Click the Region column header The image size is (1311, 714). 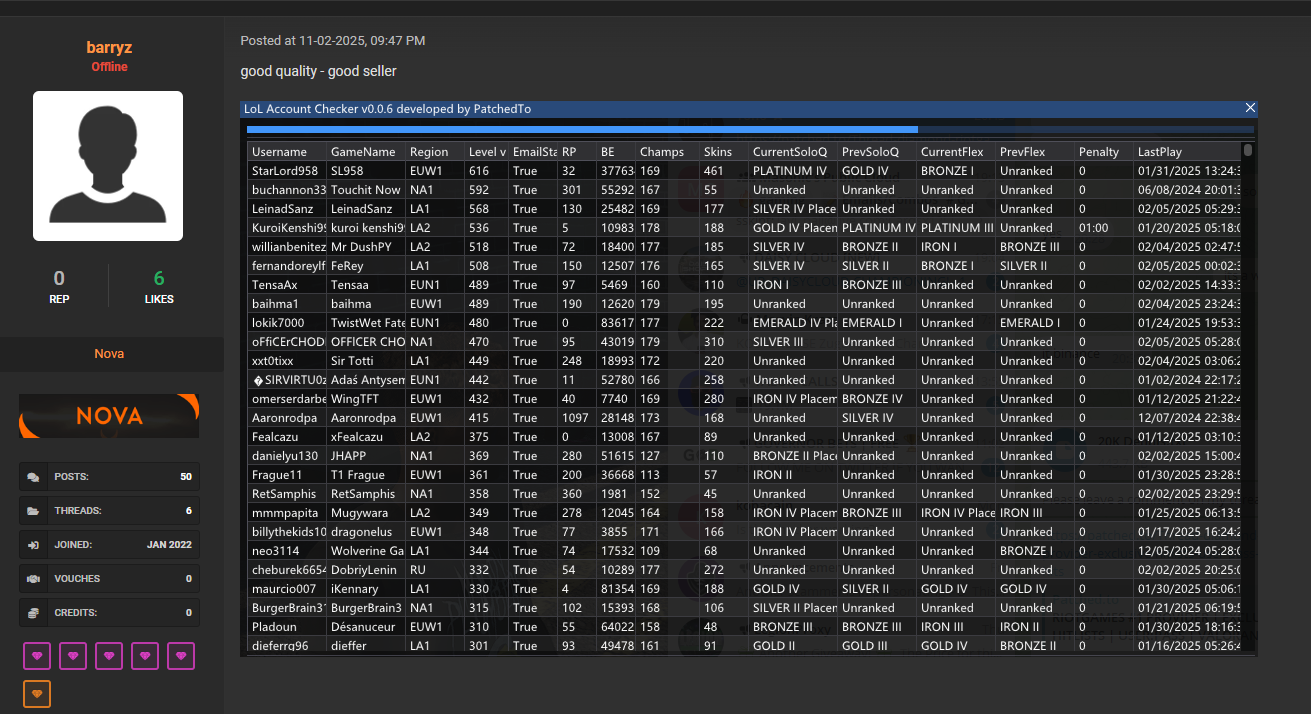tap(429, 152)
